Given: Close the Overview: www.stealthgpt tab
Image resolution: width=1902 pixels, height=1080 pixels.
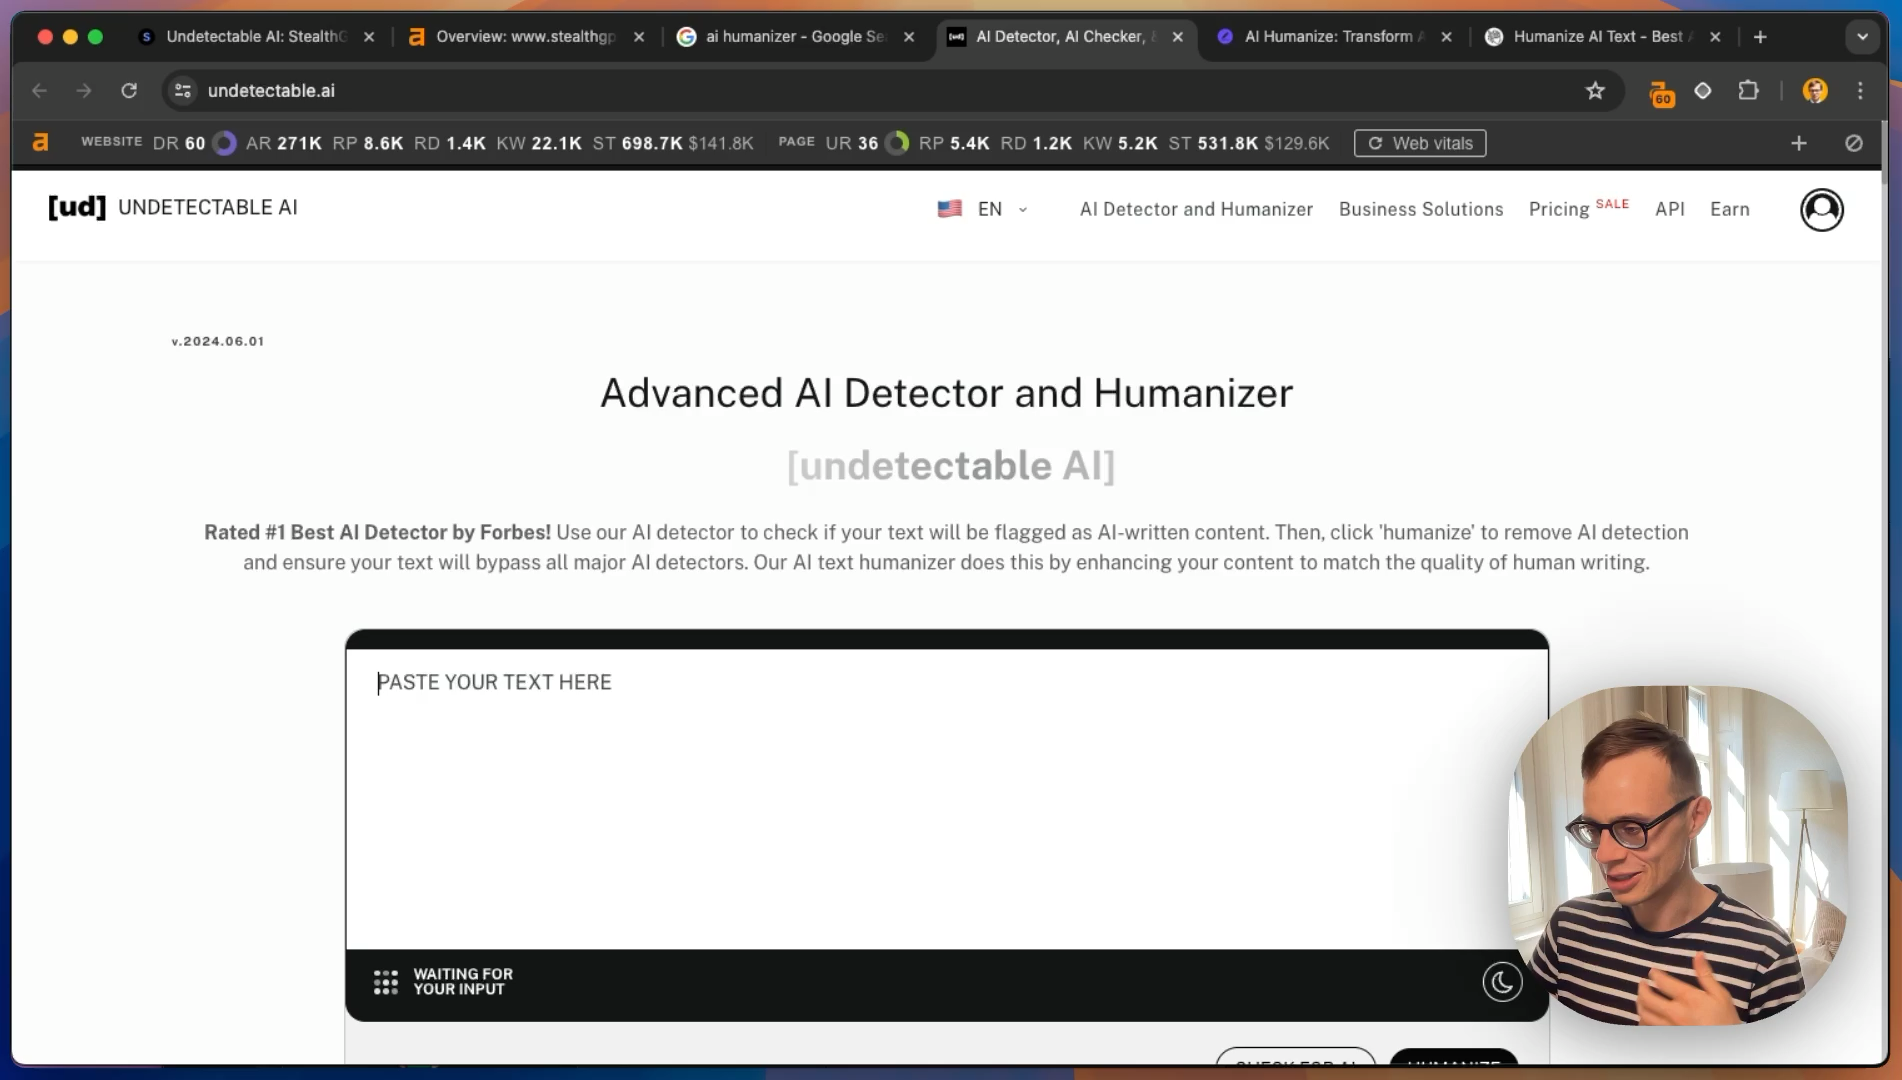Looking at the screenshot, I should [x=639, y=37].
